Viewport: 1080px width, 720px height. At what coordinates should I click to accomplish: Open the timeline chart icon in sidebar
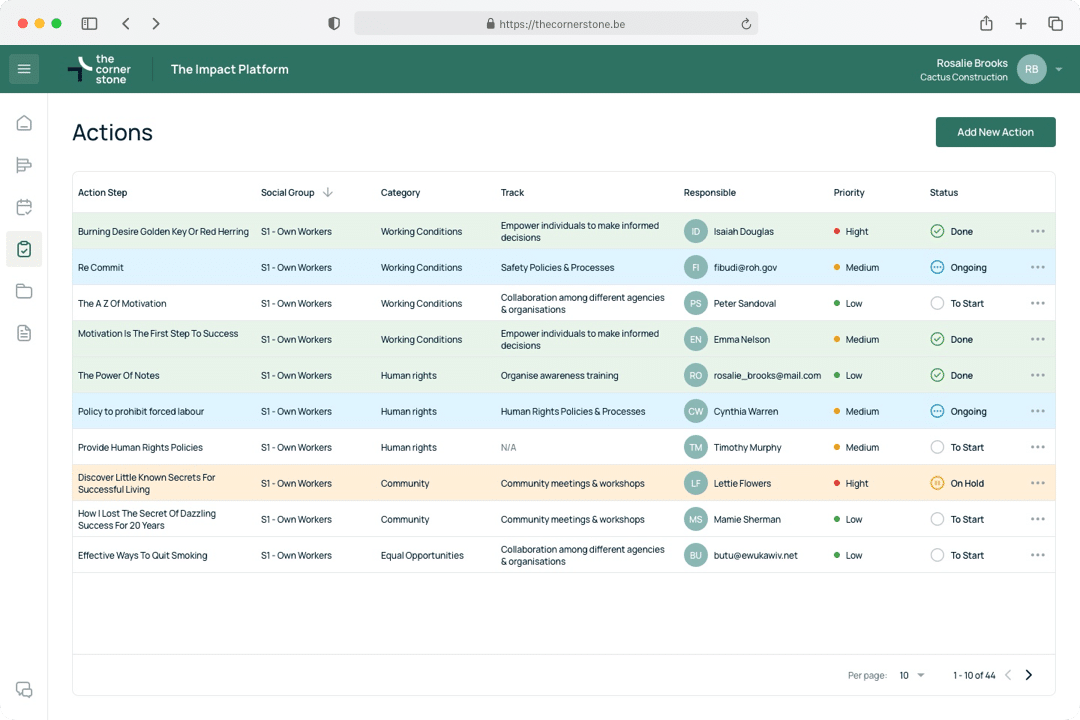24,165
